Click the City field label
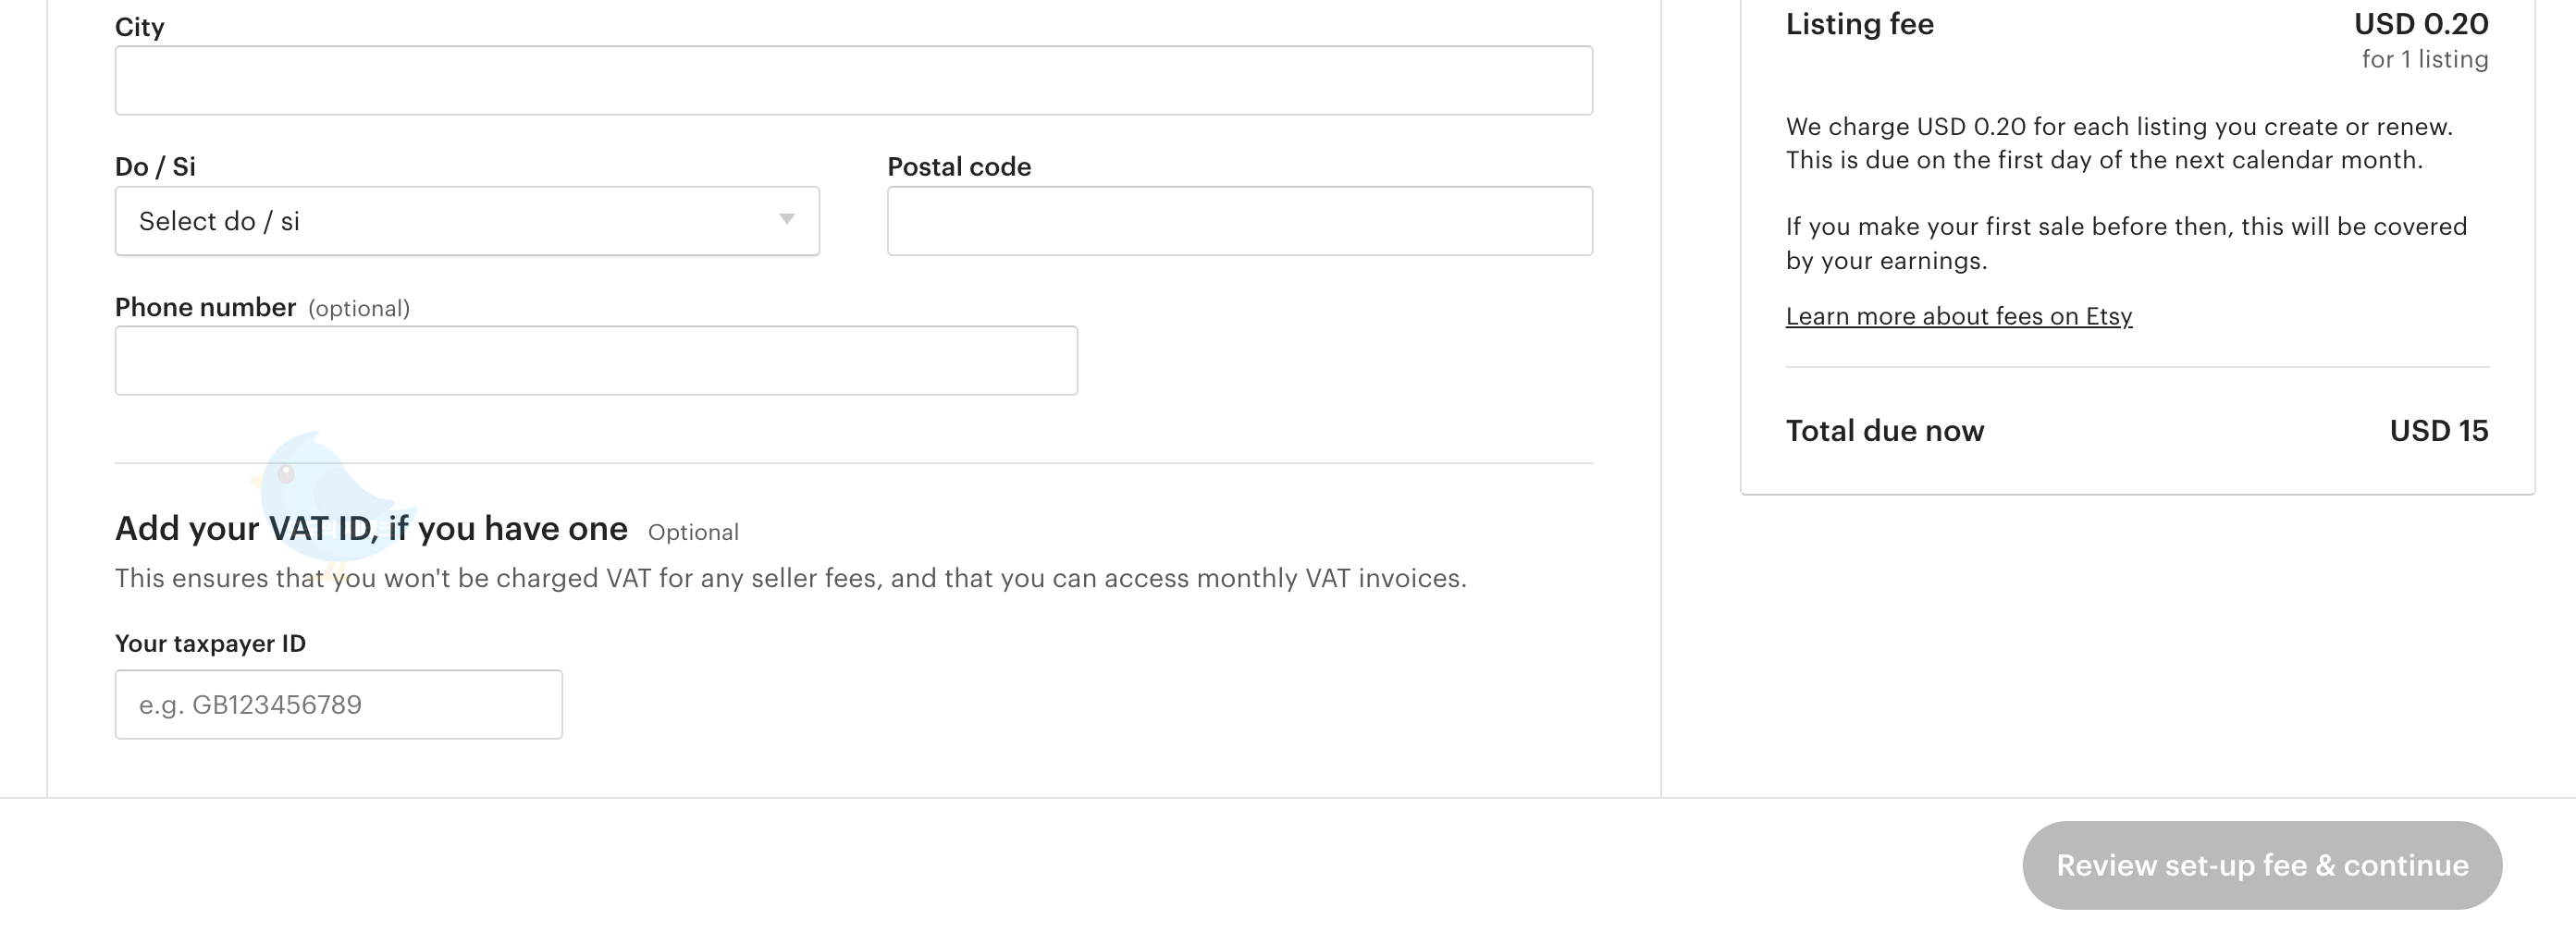 pos(139,27)
